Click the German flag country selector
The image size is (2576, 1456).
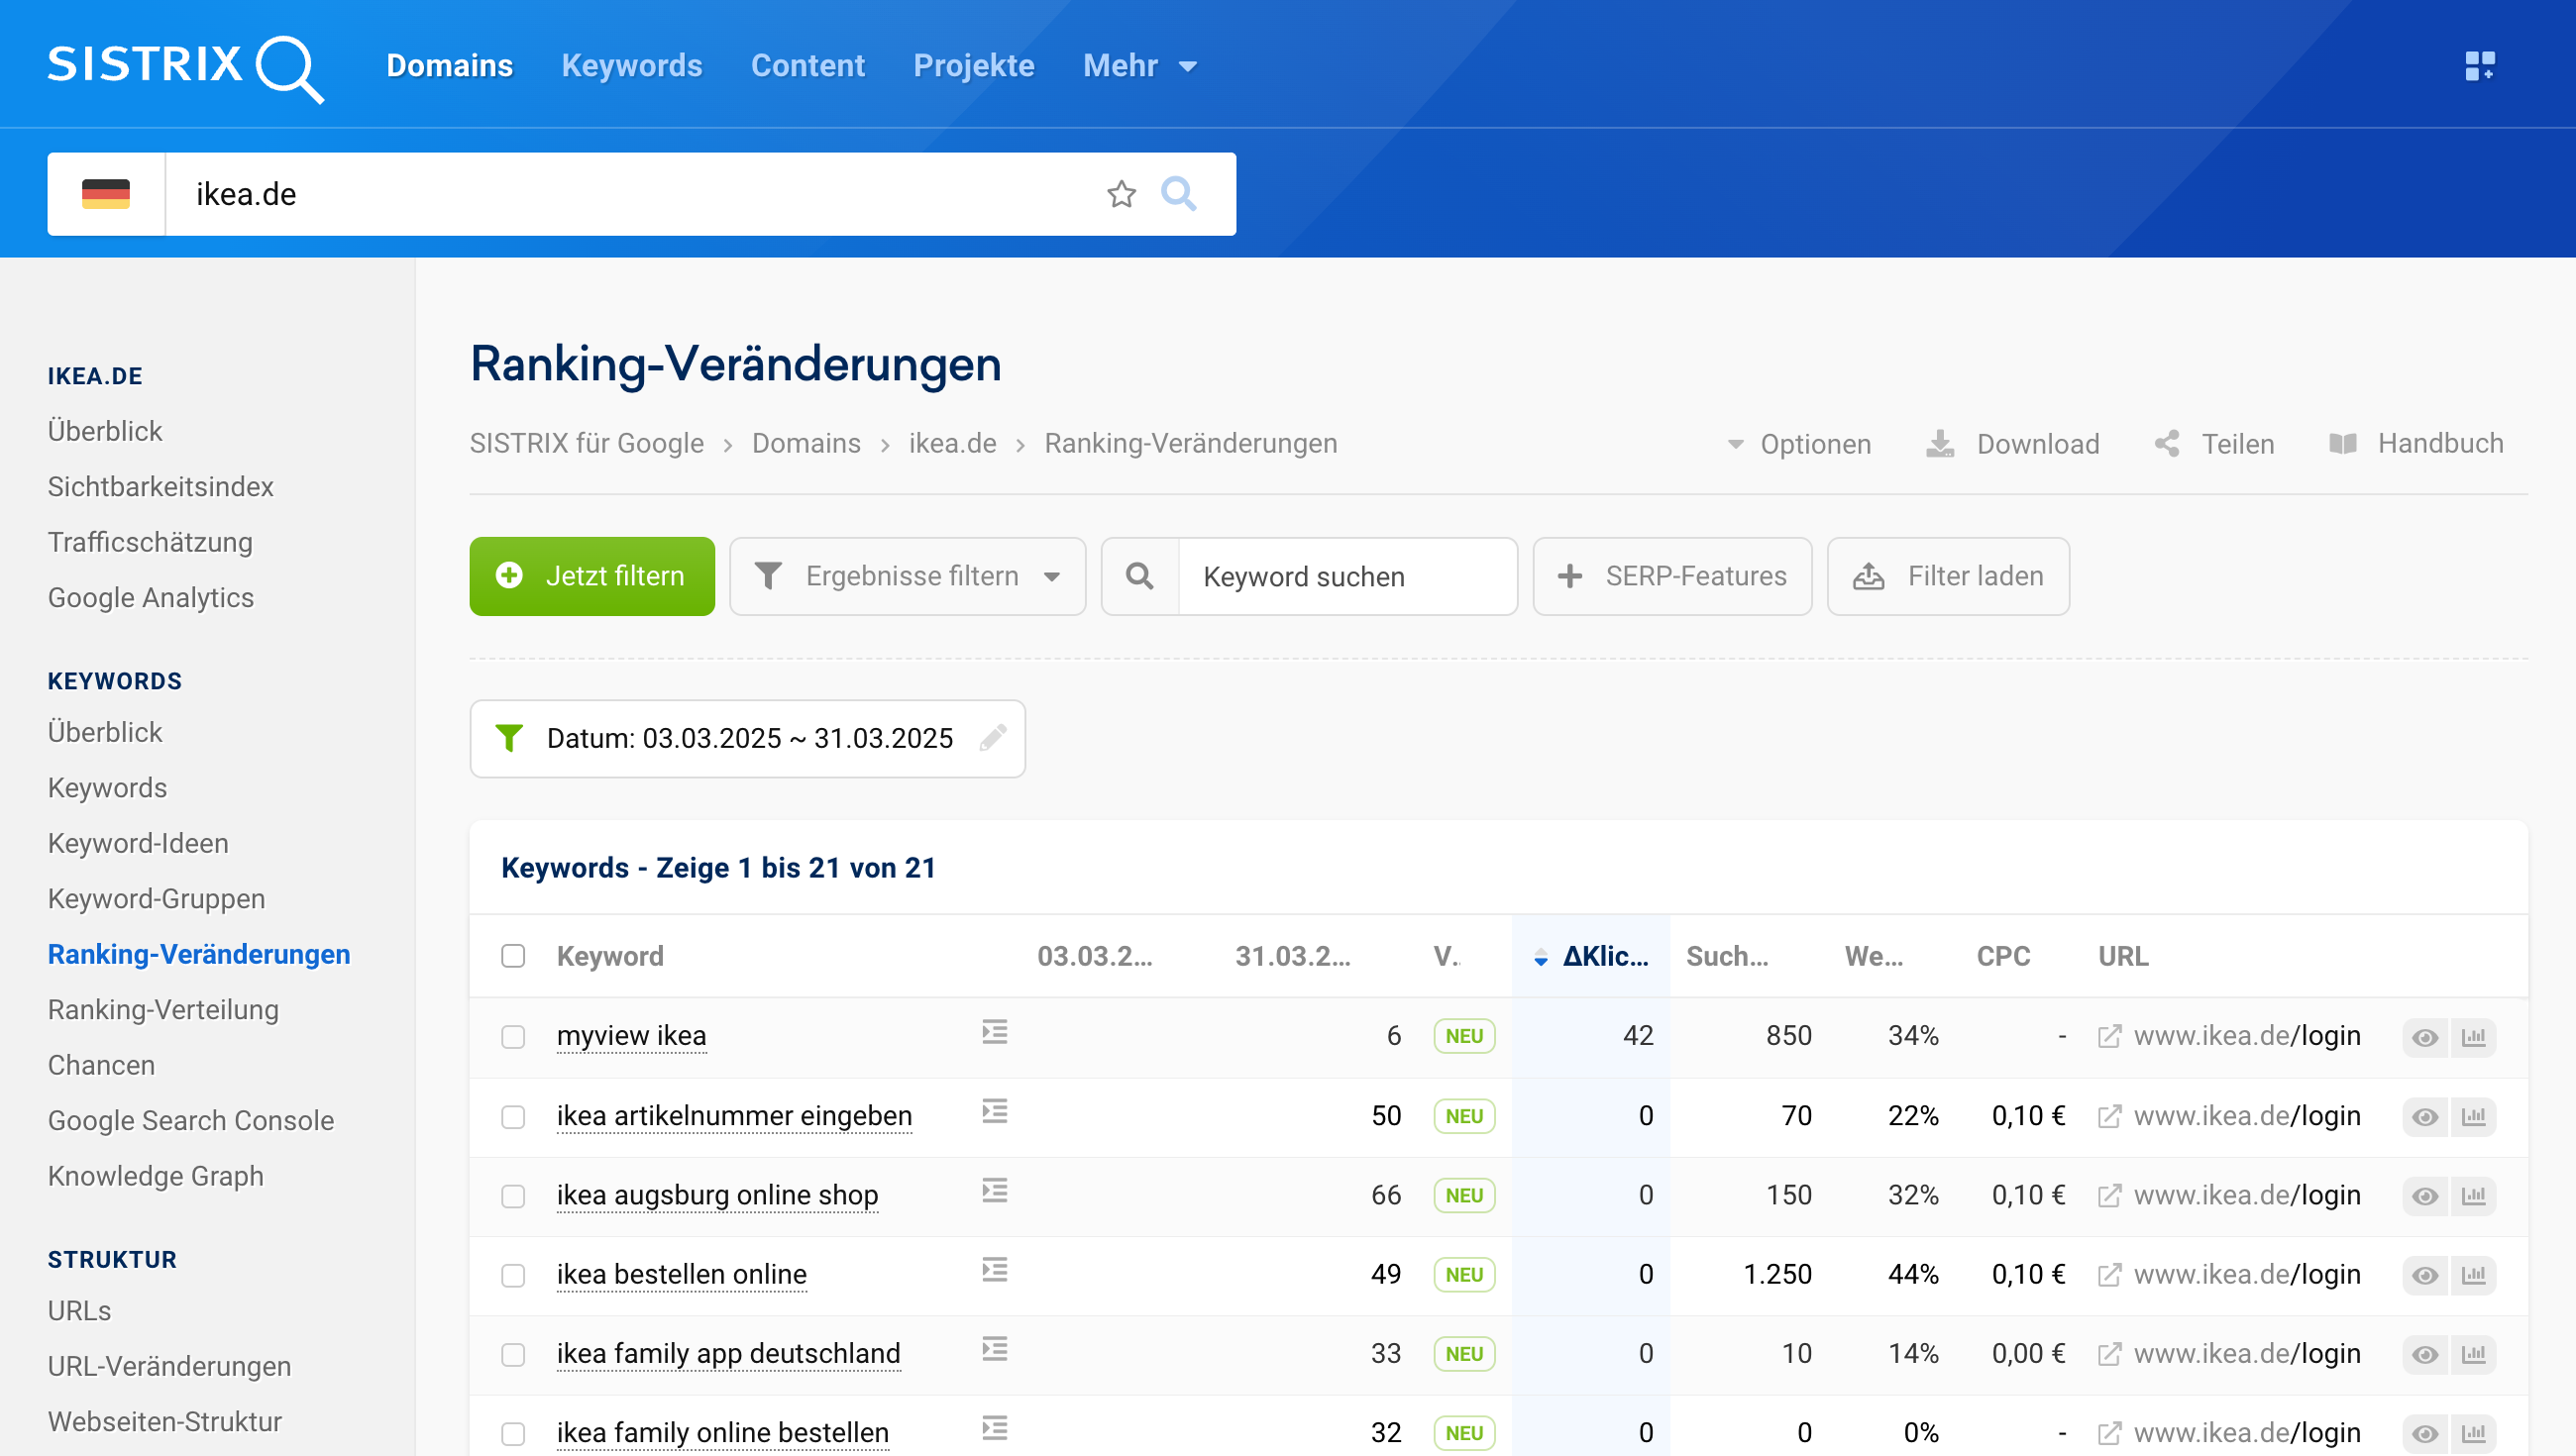(106, 194)
